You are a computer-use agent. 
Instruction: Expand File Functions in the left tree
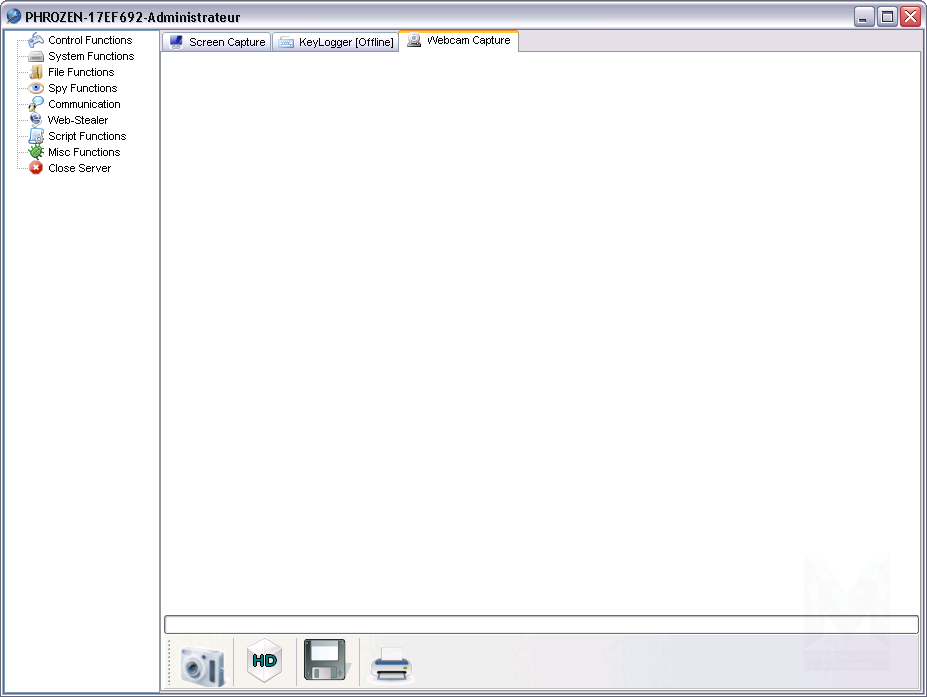coord(80,72)
